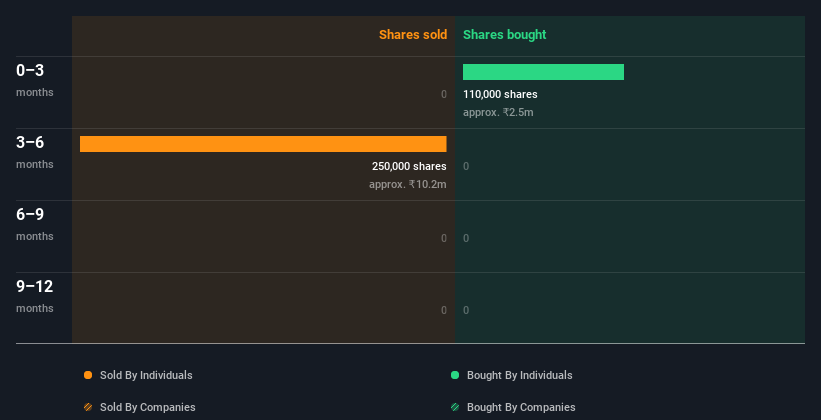
Task: Click the green 110,000 shares bought bar
Action: coord(543,72)
